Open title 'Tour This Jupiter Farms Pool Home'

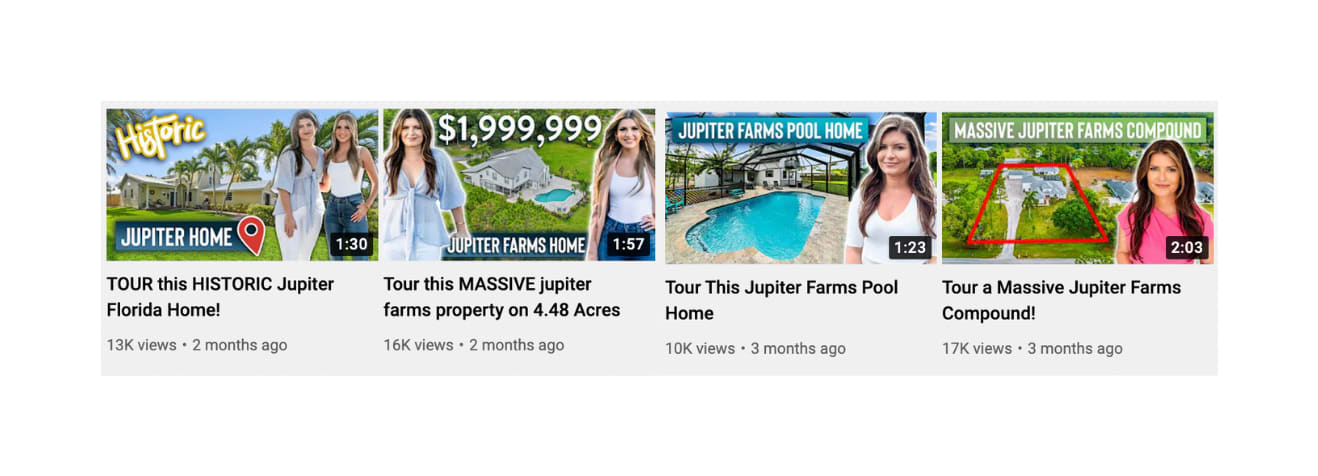(782, 300)
